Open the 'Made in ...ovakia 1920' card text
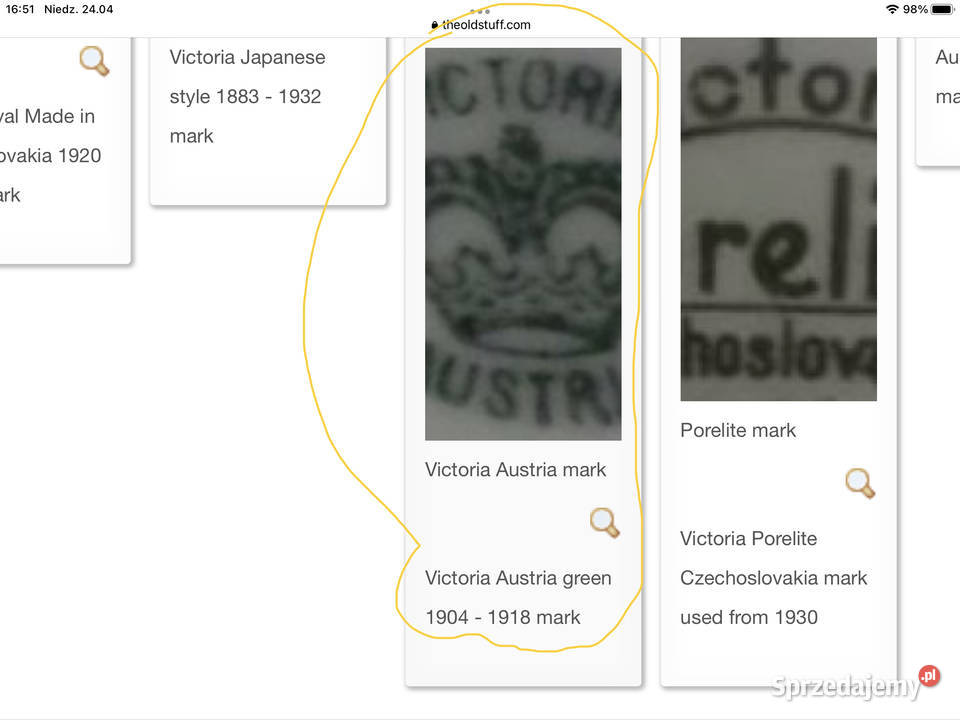This screenshot has width=960, height=720. point(50,156)
